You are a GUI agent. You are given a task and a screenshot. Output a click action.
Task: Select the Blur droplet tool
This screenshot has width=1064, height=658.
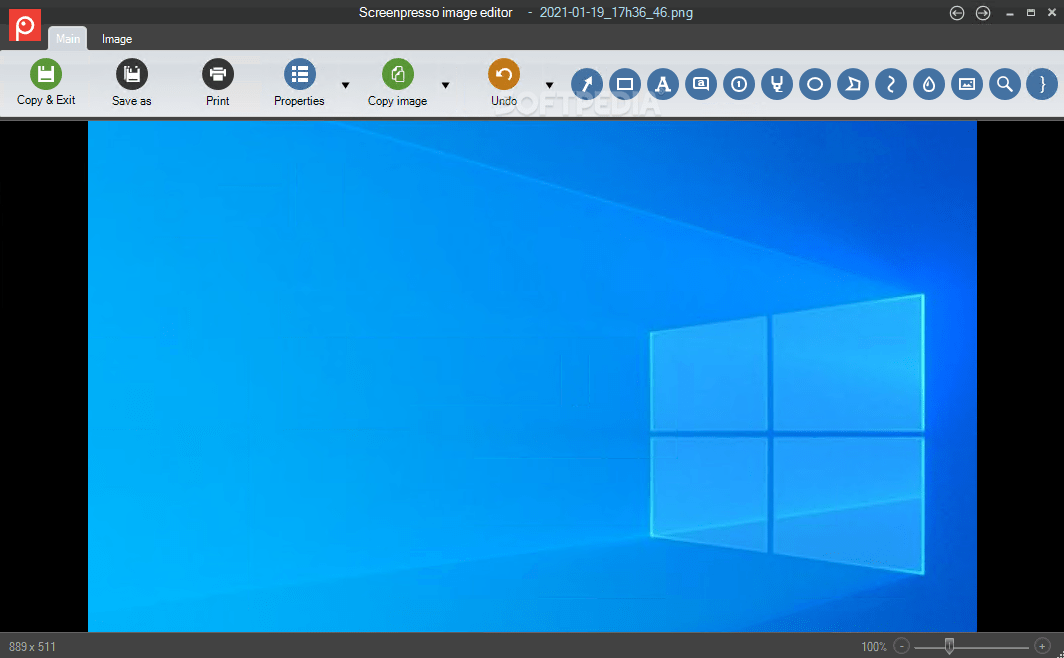coord(929,85)
